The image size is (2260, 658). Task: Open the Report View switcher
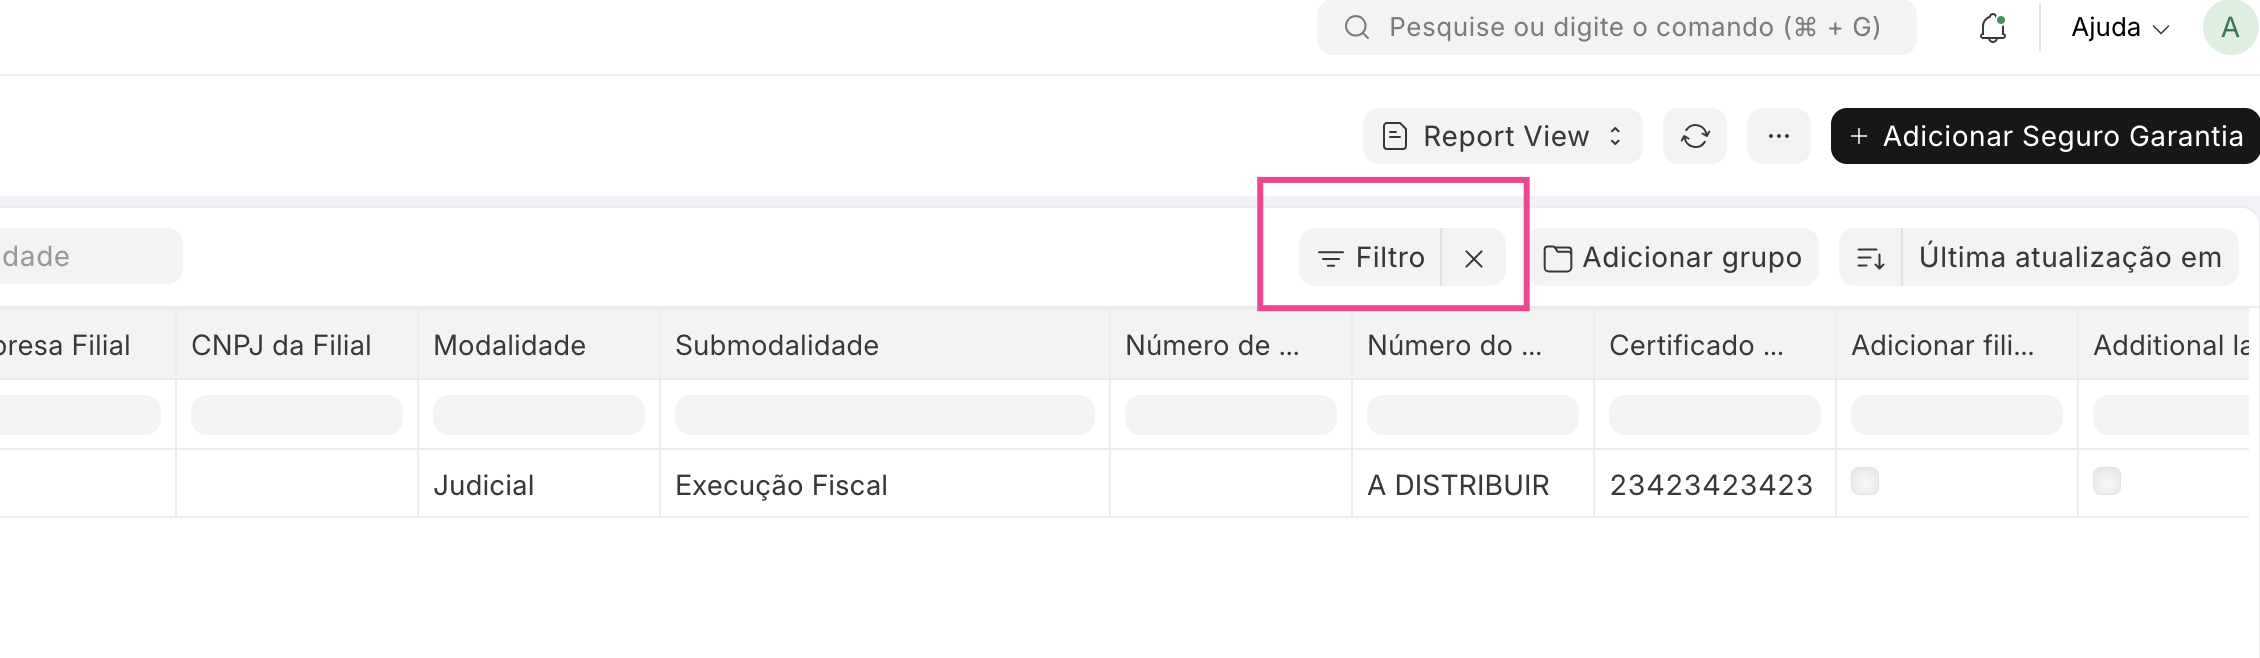1503,136
